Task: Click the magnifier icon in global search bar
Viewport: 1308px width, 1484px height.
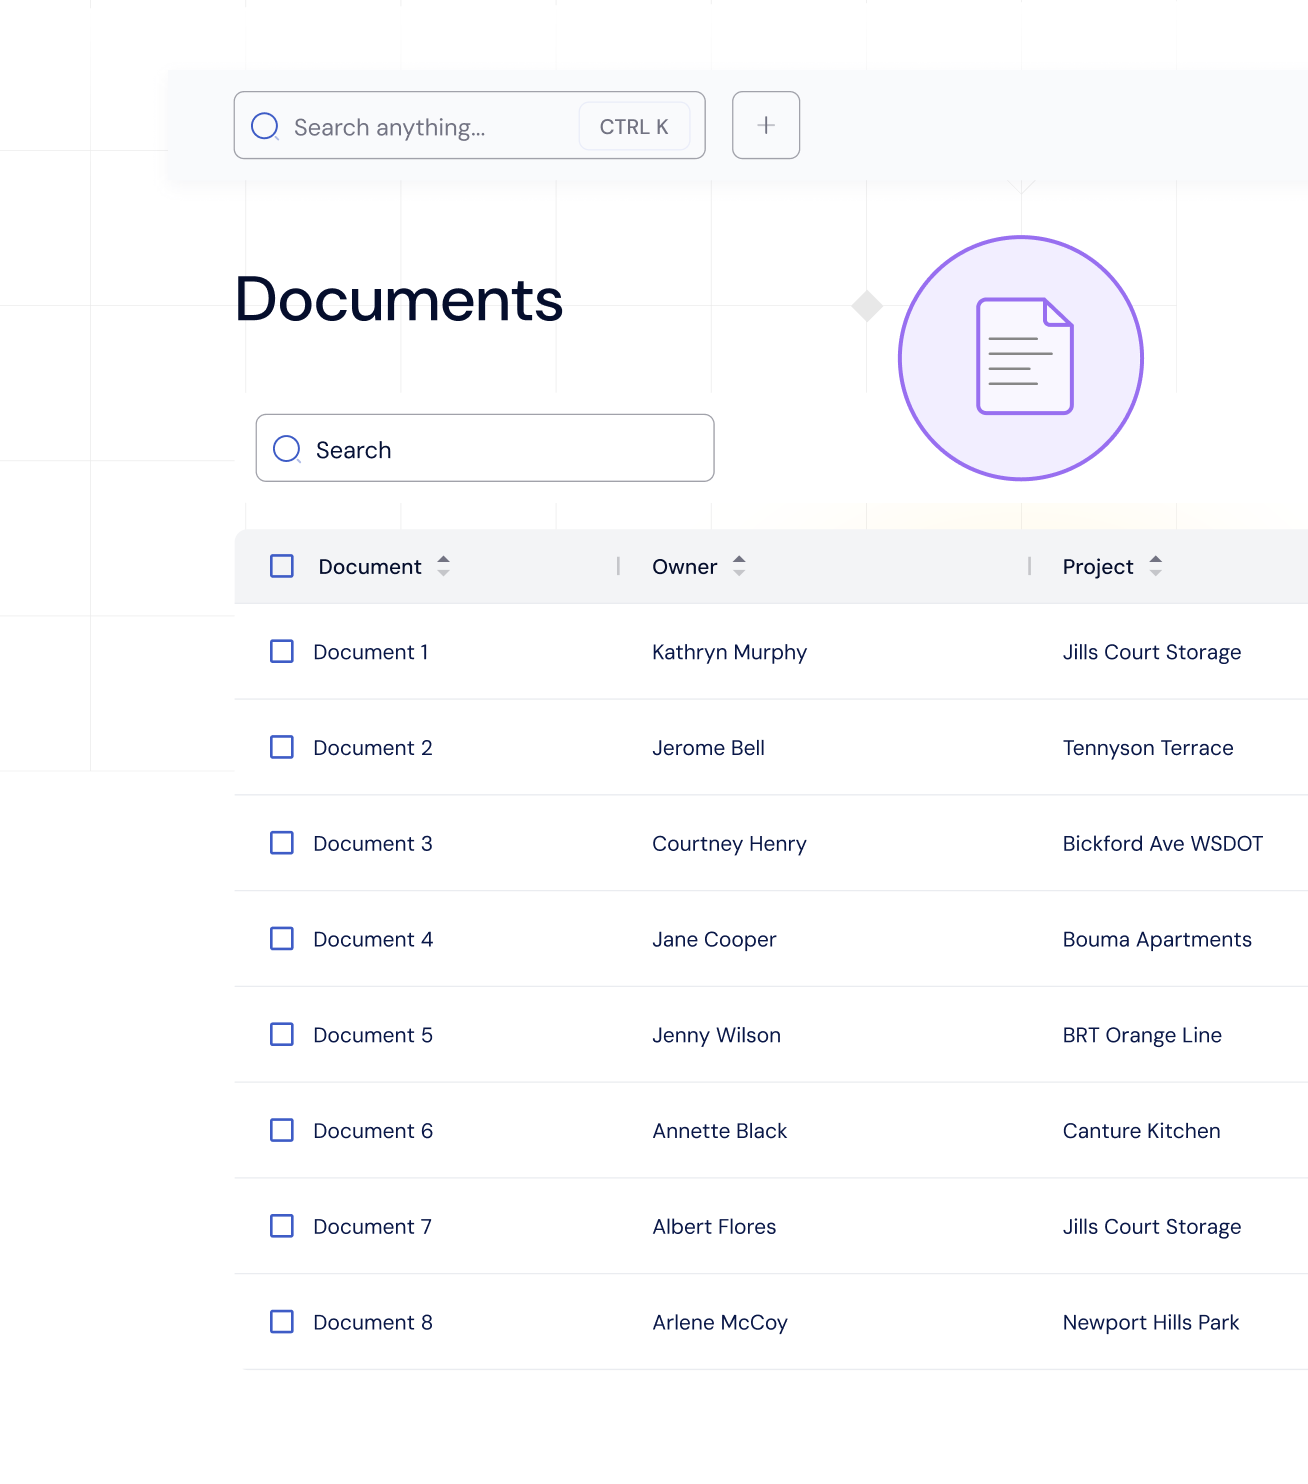Action: (265, 126)
